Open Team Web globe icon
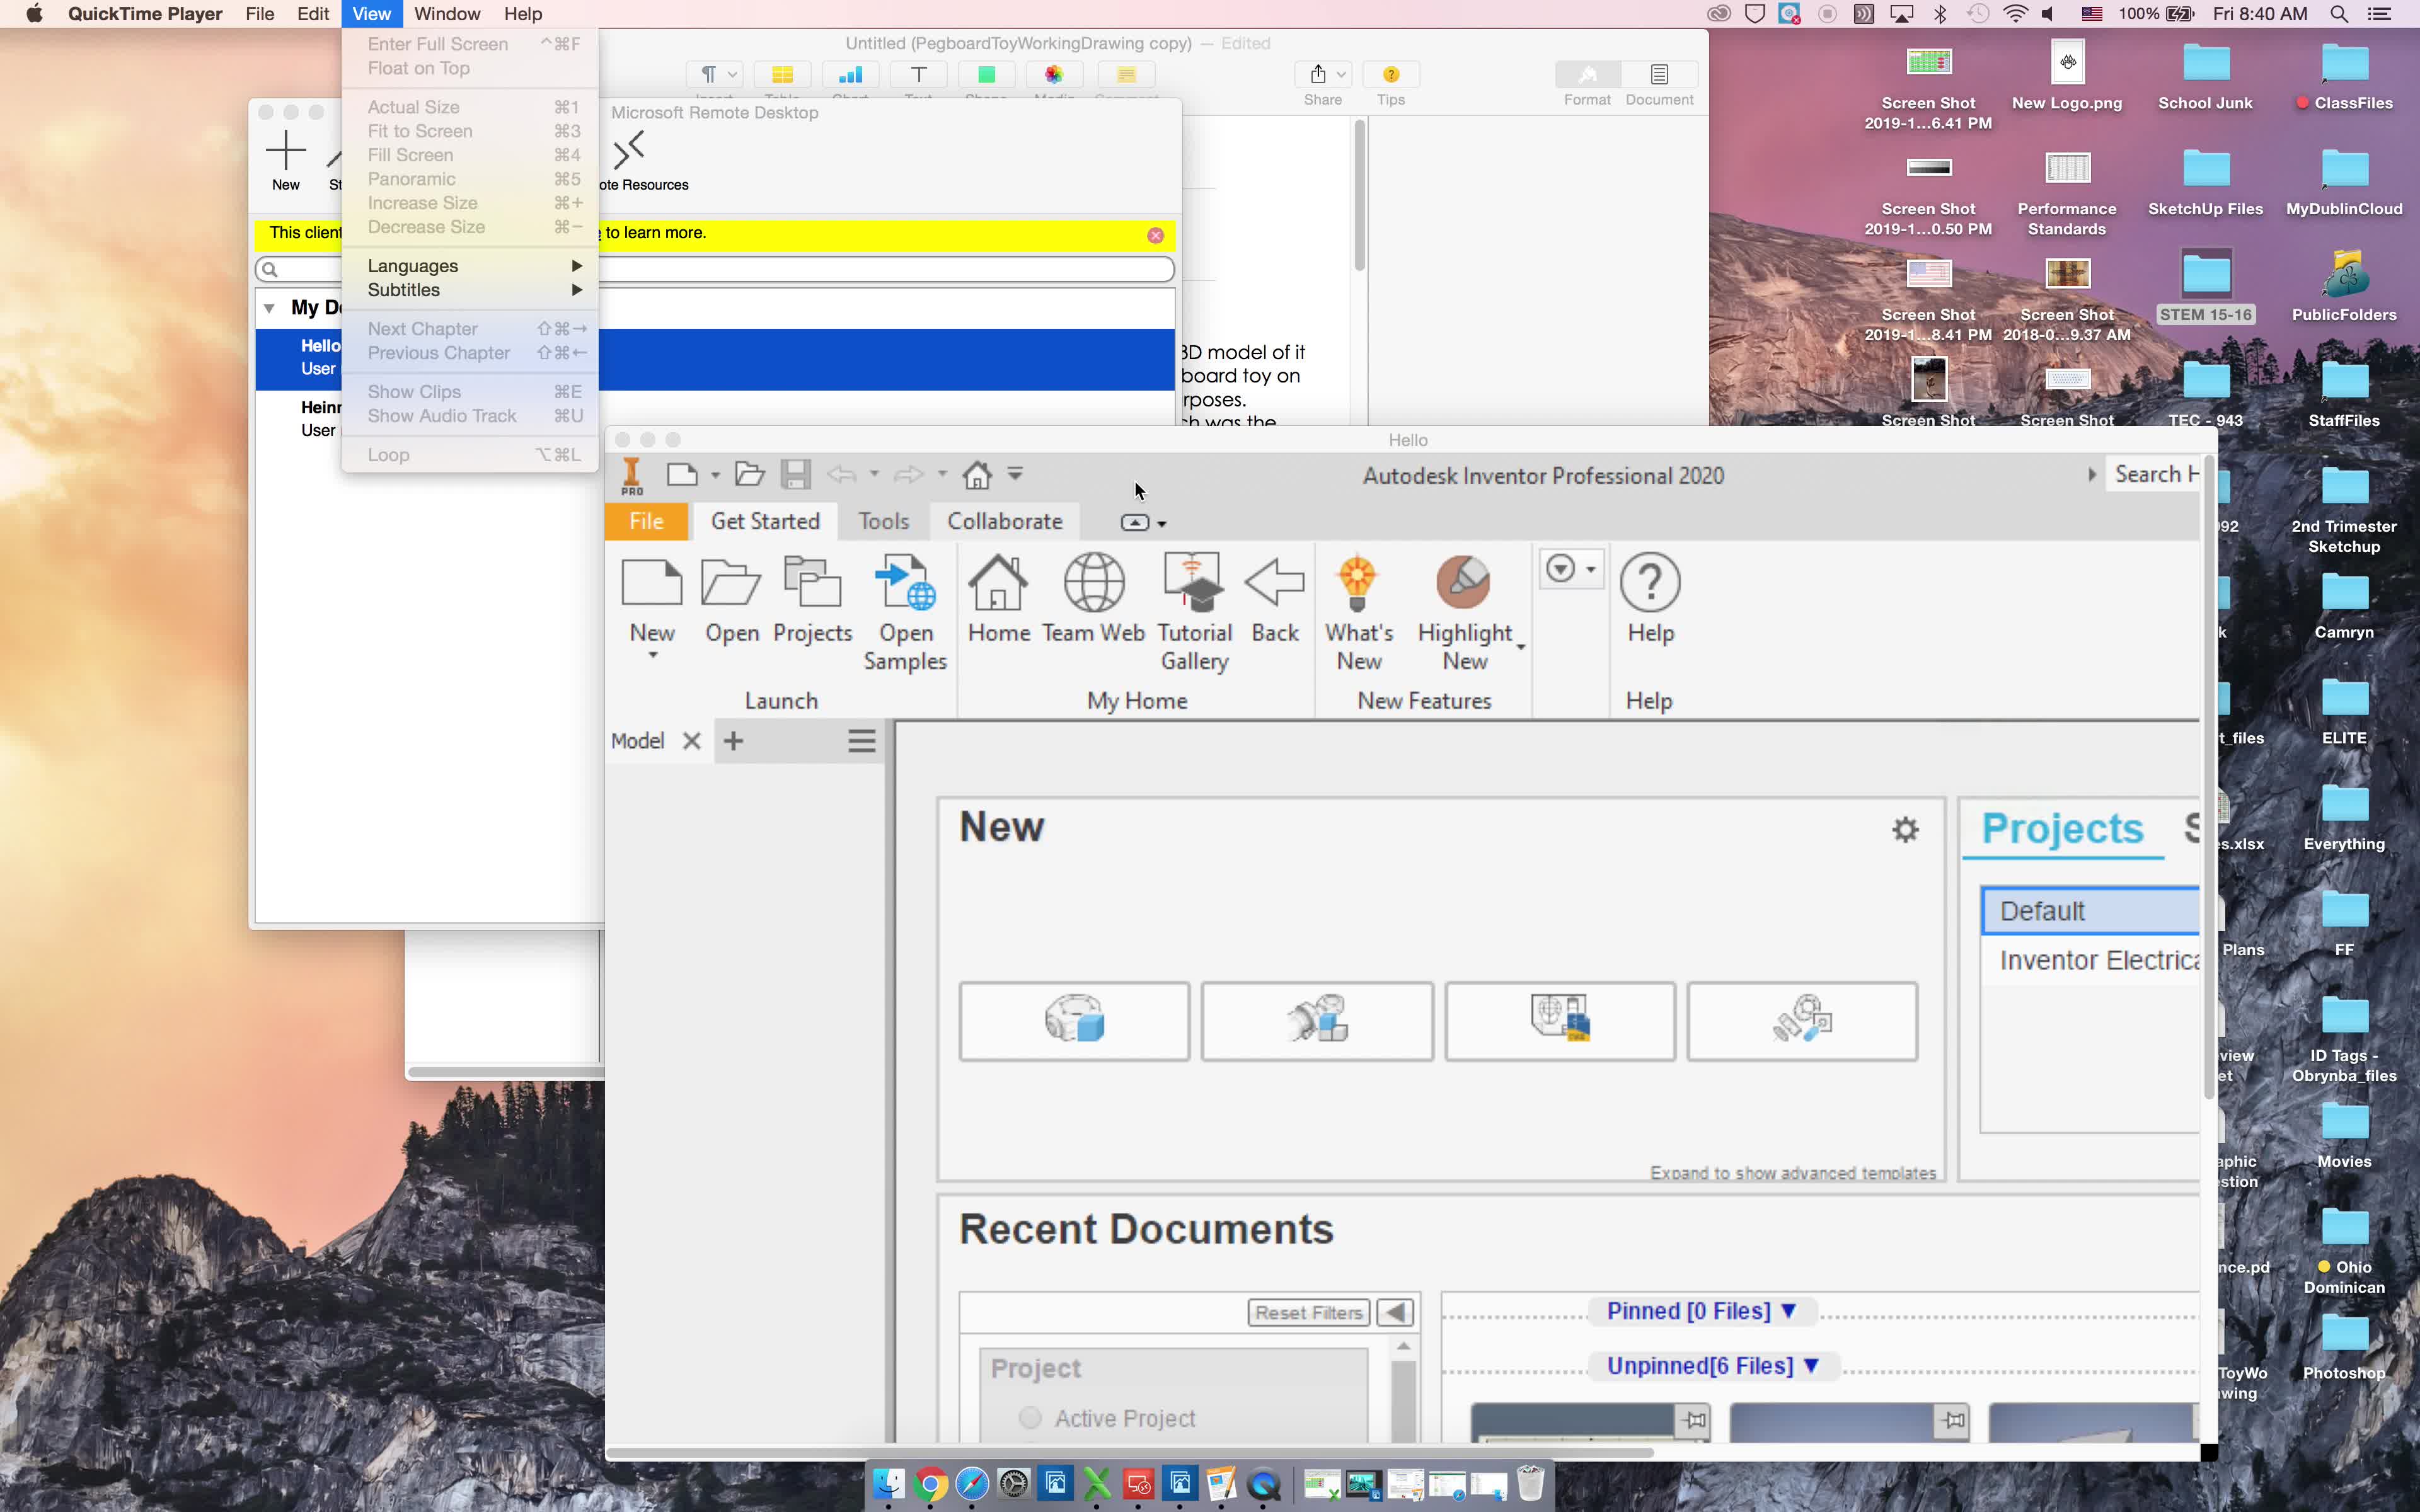Image resolution: width=2420 pixels, height=1512 pixels. [x=1093, y=583]
